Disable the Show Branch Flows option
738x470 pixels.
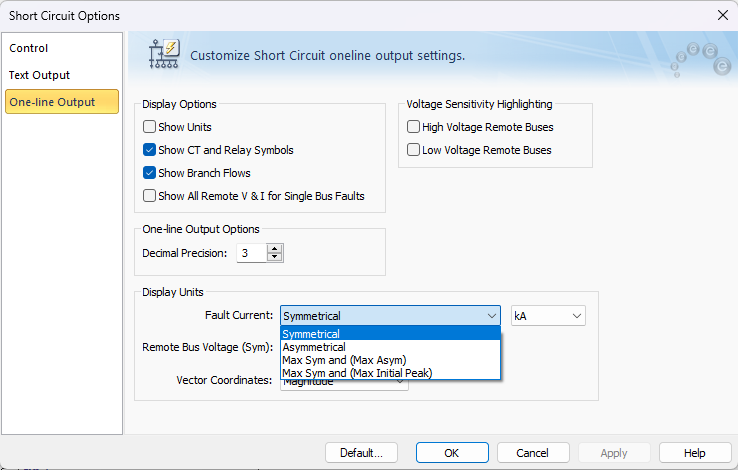149,173
